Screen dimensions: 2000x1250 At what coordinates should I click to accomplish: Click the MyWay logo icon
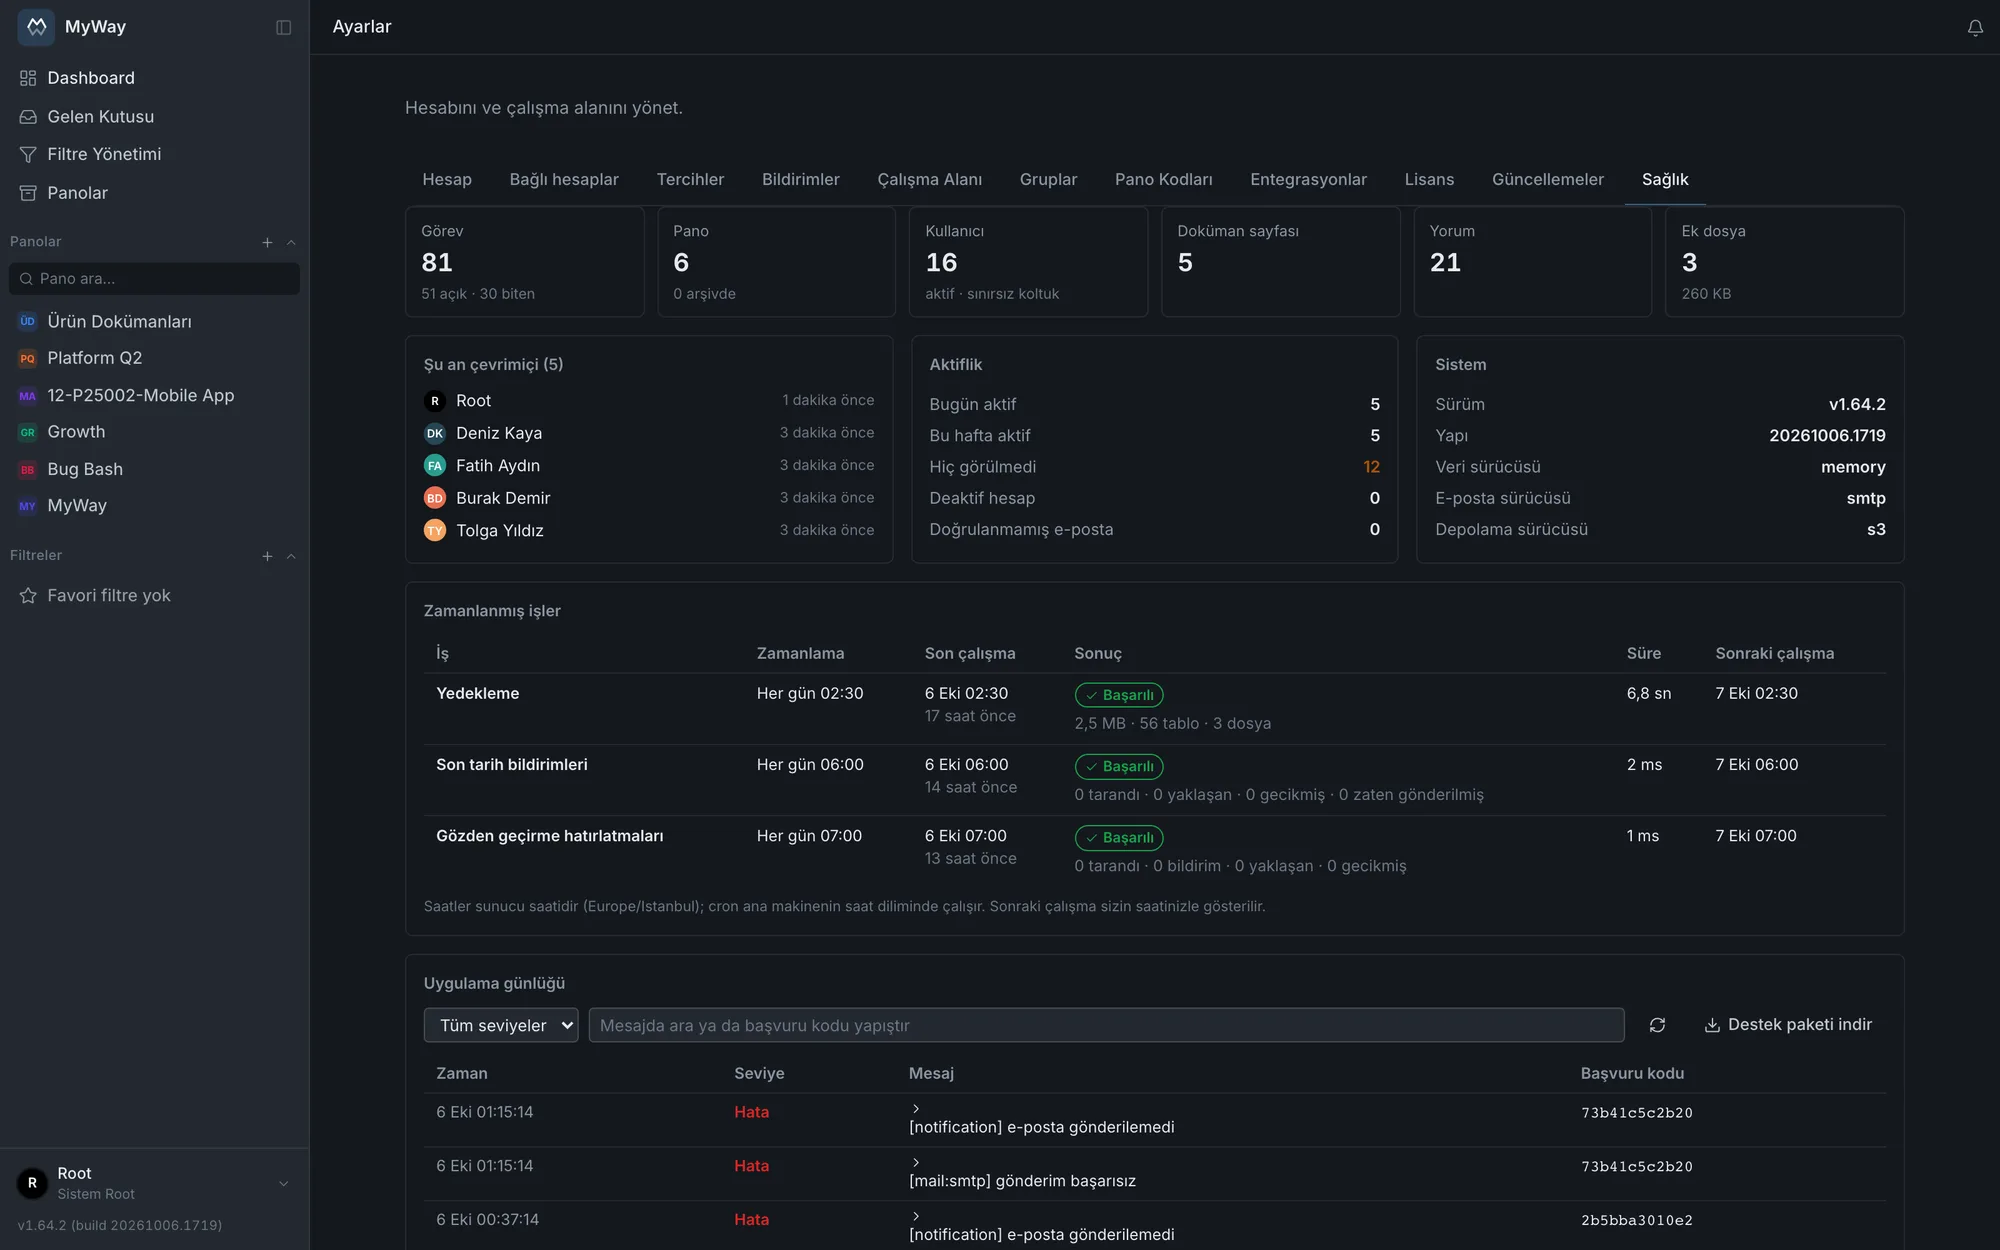(36, 27)
